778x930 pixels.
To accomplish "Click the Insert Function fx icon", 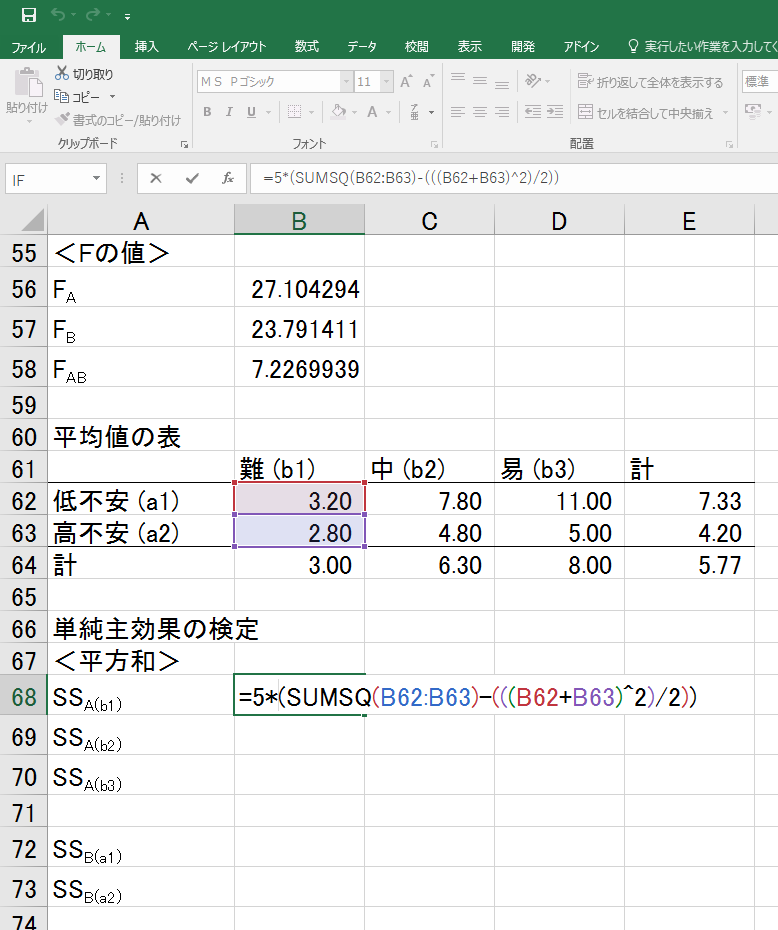I will pyautogui.click(x=228, y=179).
